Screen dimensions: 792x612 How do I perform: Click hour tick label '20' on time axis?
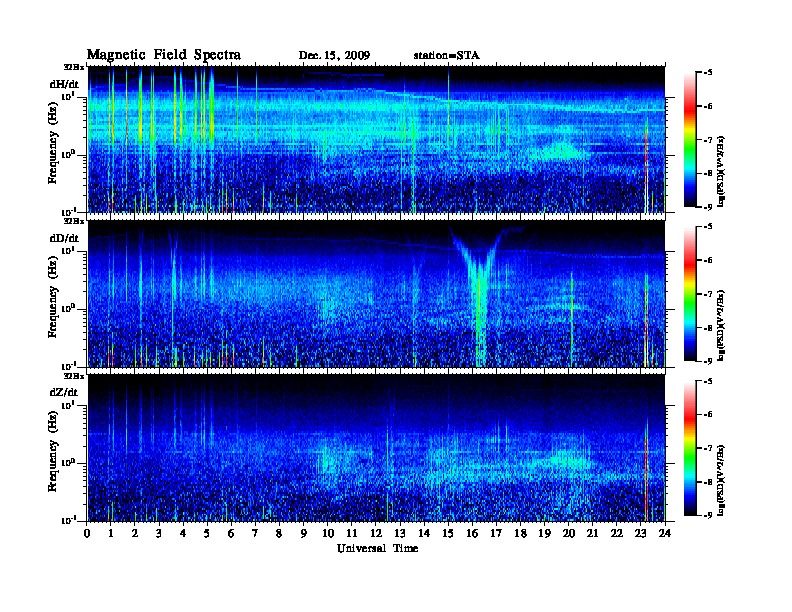pos(569,533)
